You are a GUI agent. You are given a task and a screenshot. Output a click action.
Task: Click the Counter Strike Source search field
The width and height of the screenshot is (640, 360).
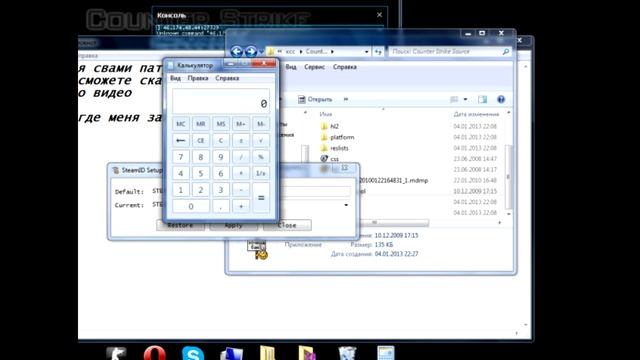(449, 51)
